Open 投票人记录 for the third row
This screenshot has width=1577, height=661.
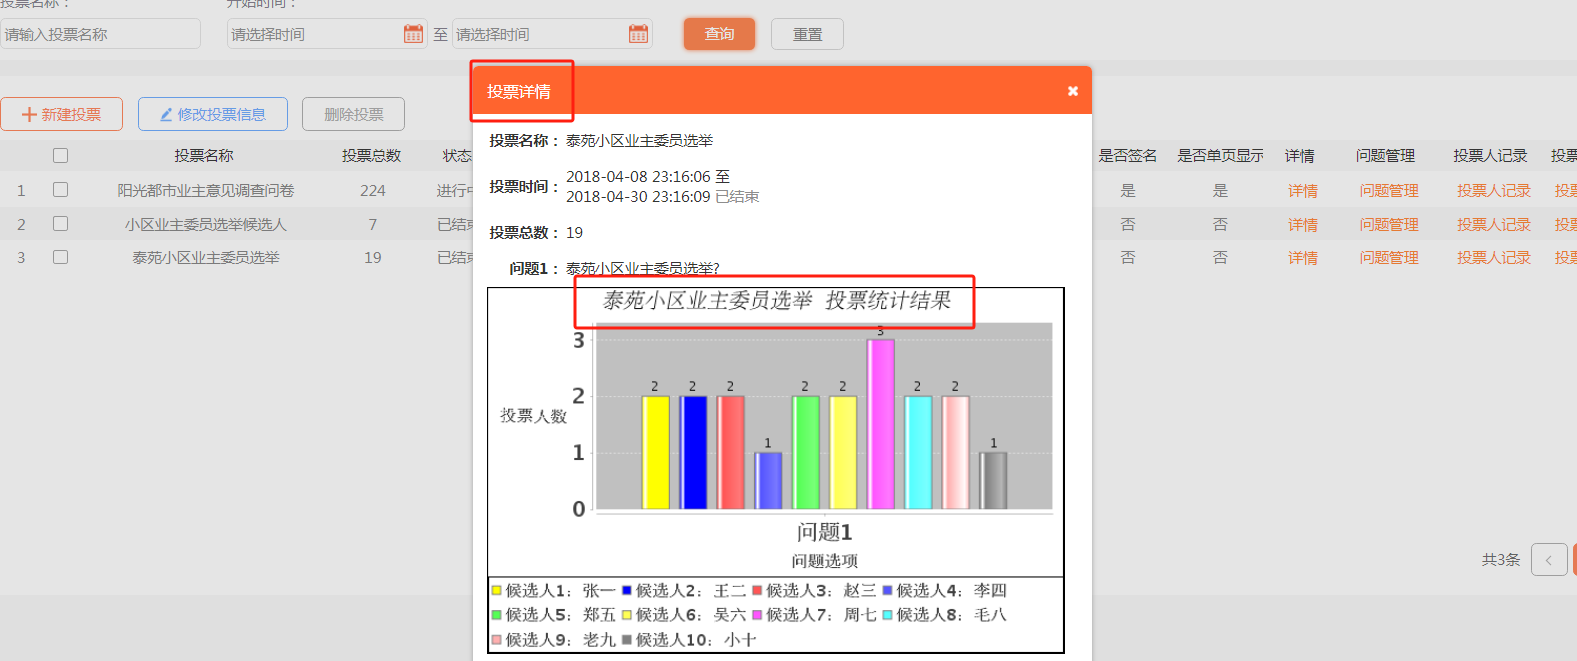tap(1493, 258)
